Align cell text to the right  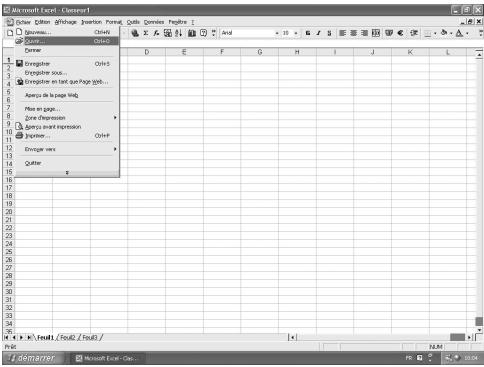coord(365,33)
